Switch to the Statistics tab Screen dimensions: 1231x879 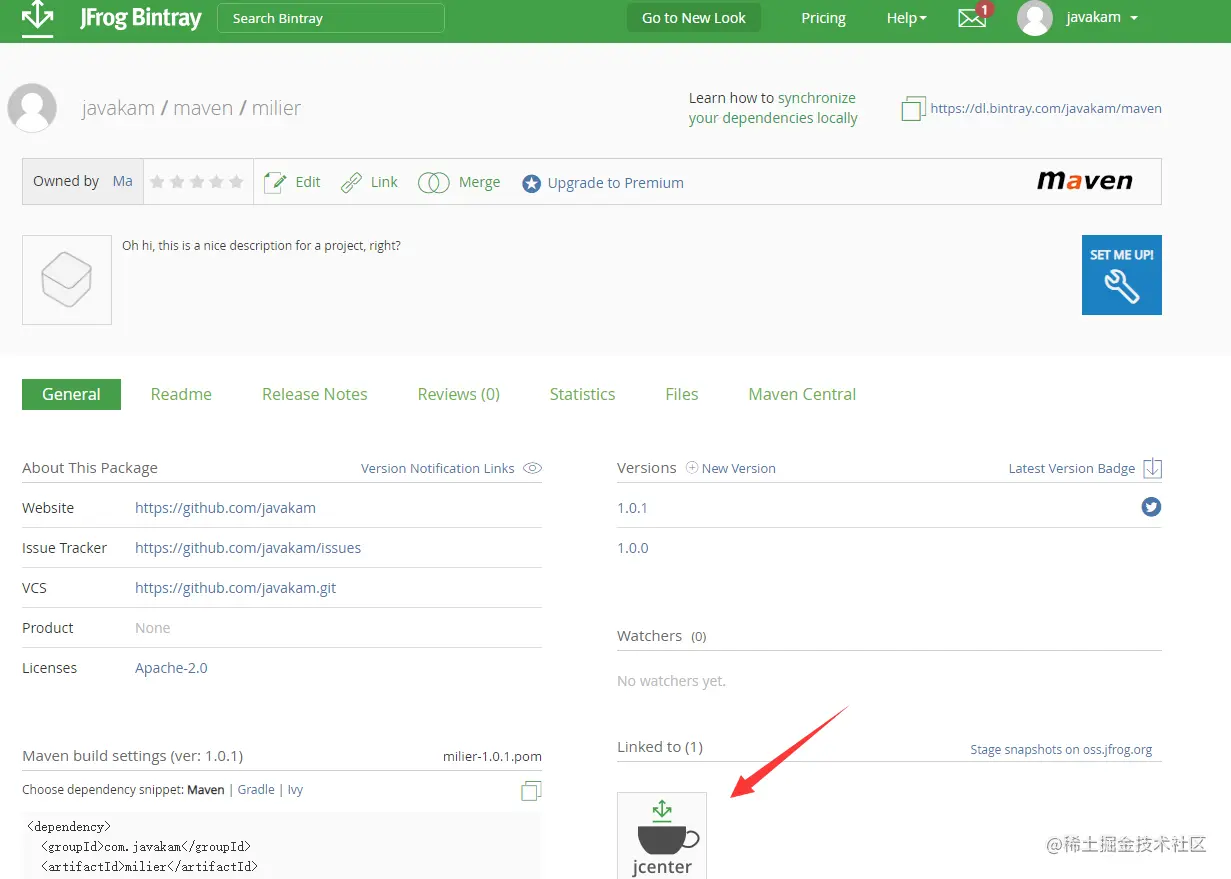tap(582, 394)
